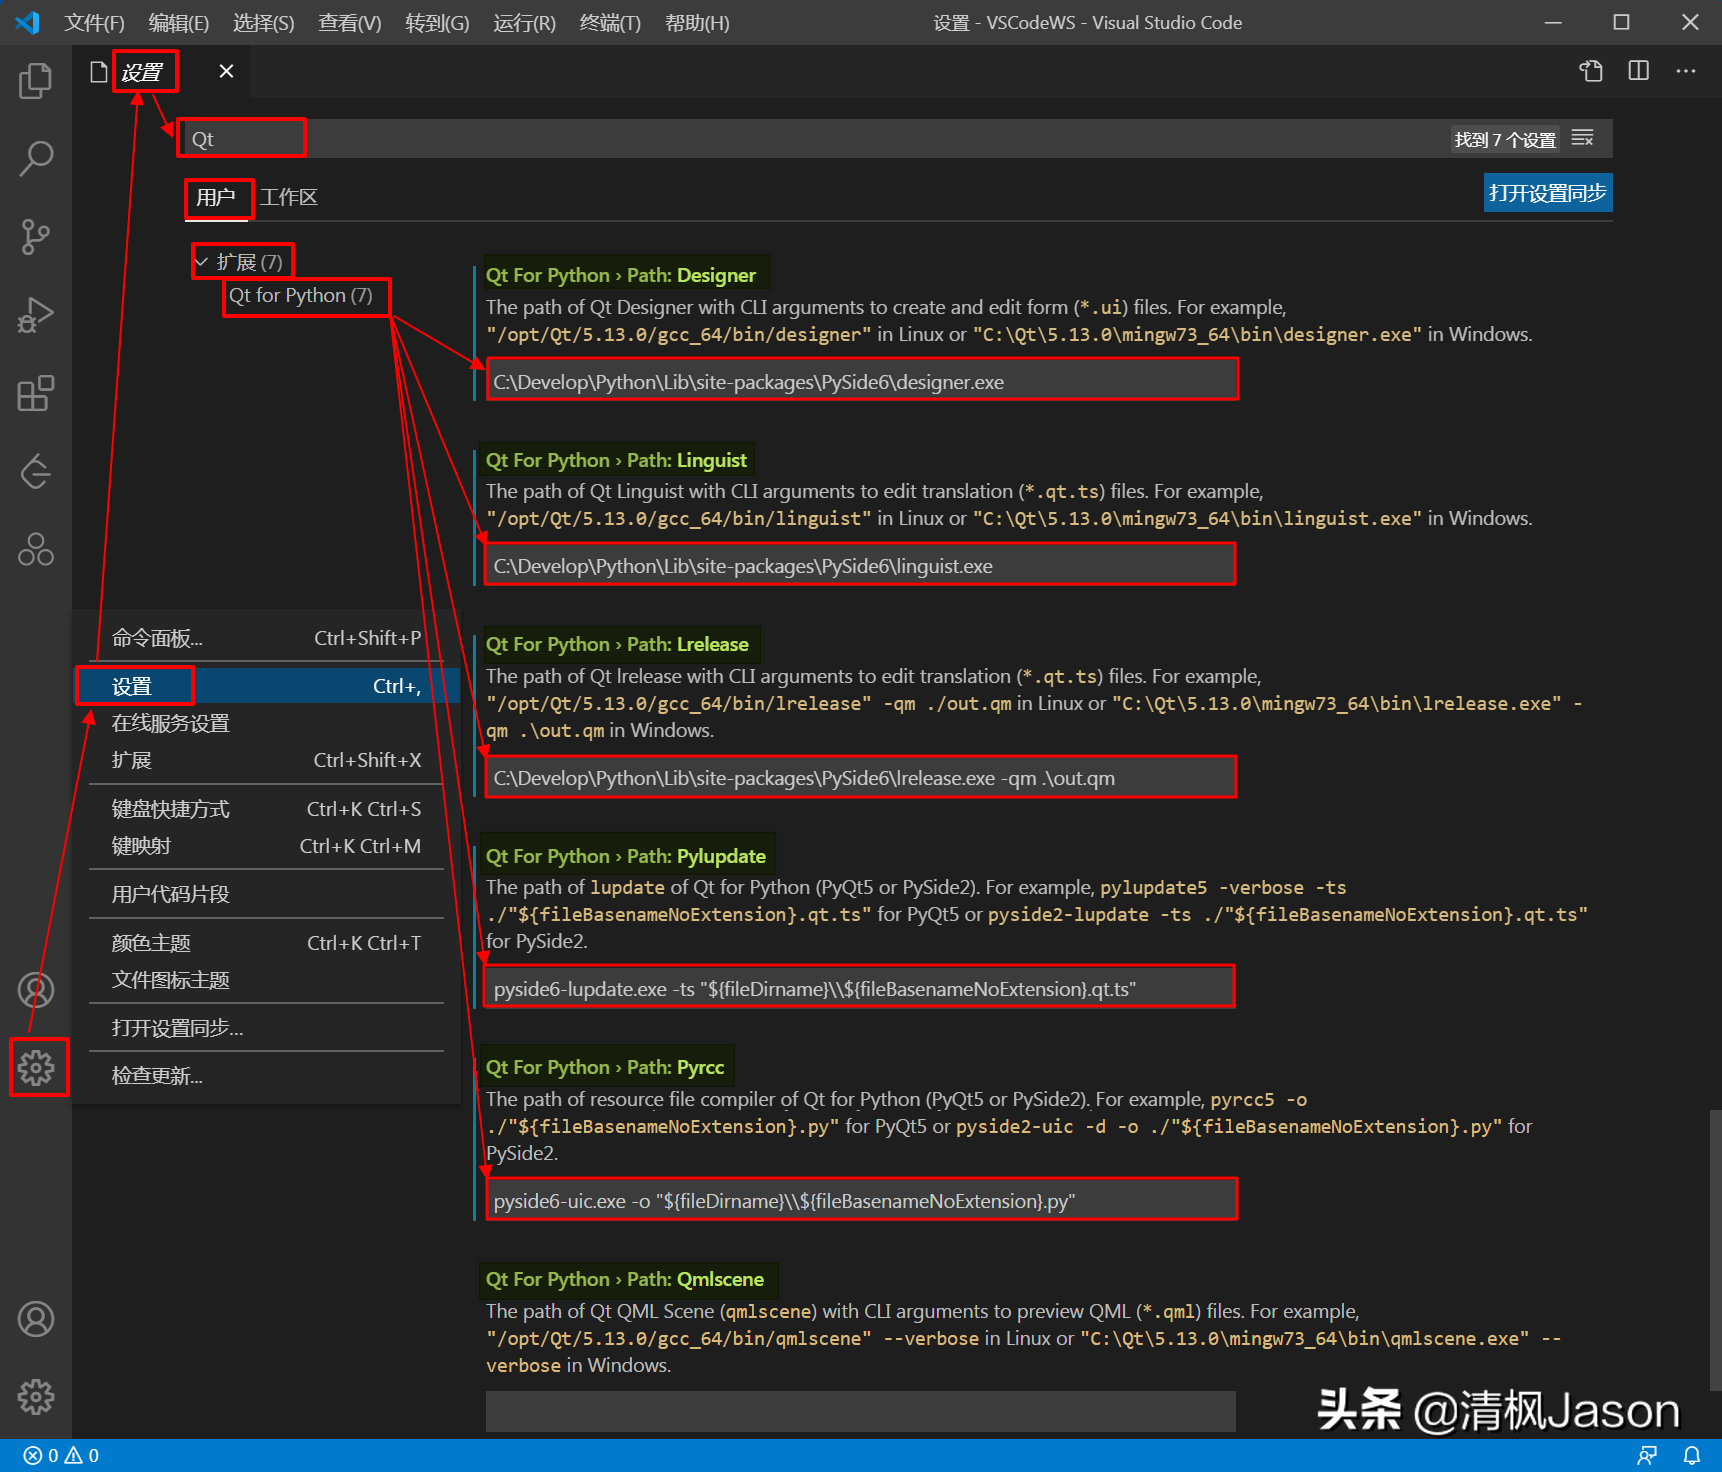Choose 设置 in the manage menu

(266, 686)
